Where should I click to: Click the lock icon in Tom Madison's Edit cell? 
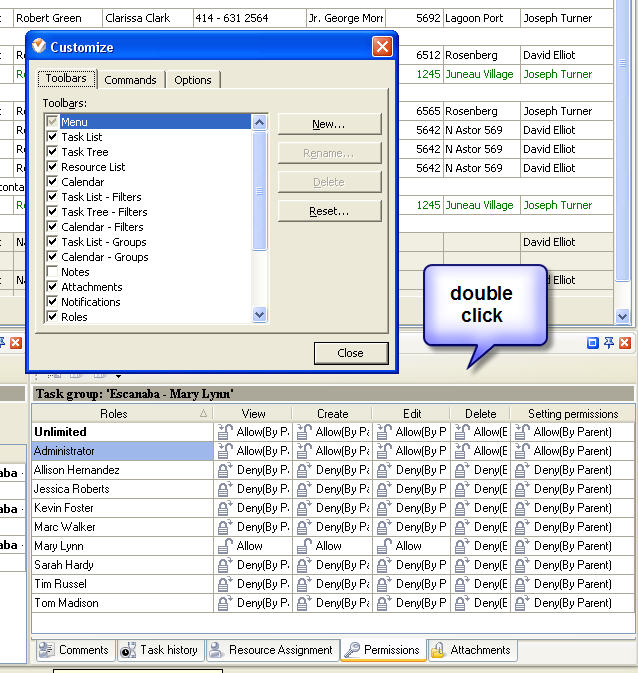coord(384,603)
